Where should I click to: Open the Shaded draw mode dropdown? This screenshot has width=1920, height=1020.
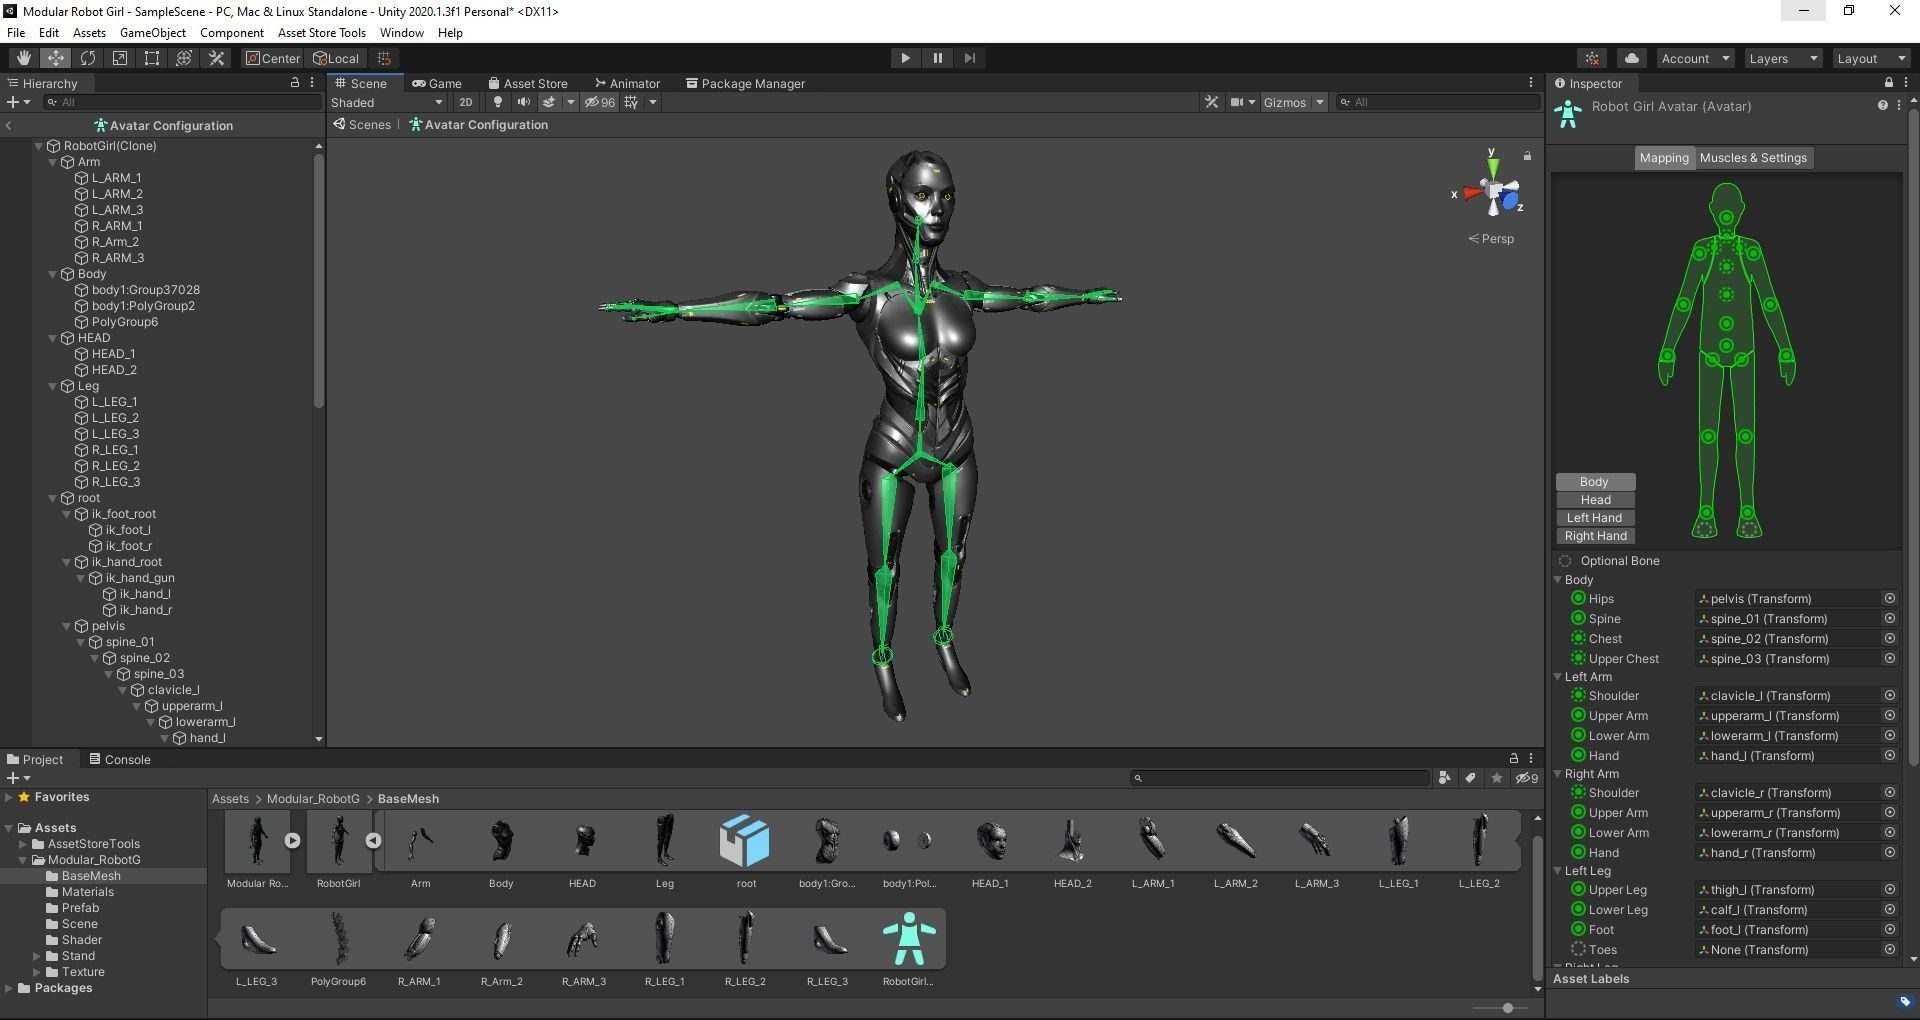coord(387,102)
